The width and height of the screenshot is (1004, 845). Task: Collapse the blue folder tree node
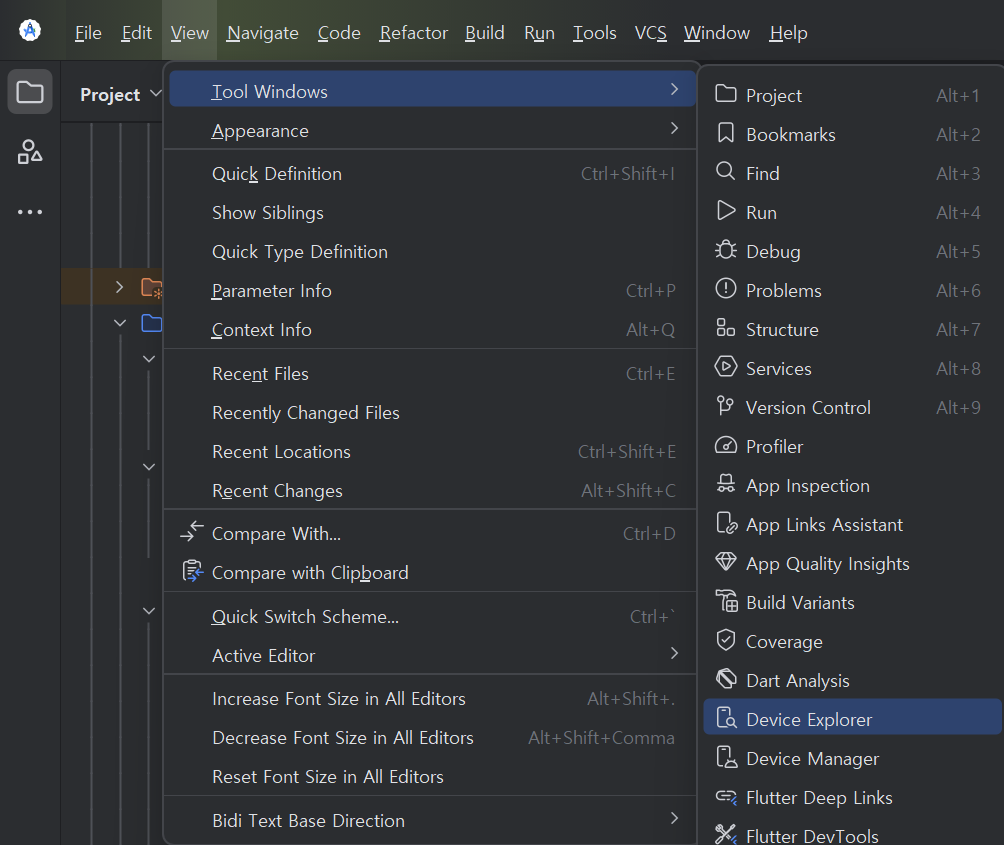pyautogui.click(x=120, y=323)
